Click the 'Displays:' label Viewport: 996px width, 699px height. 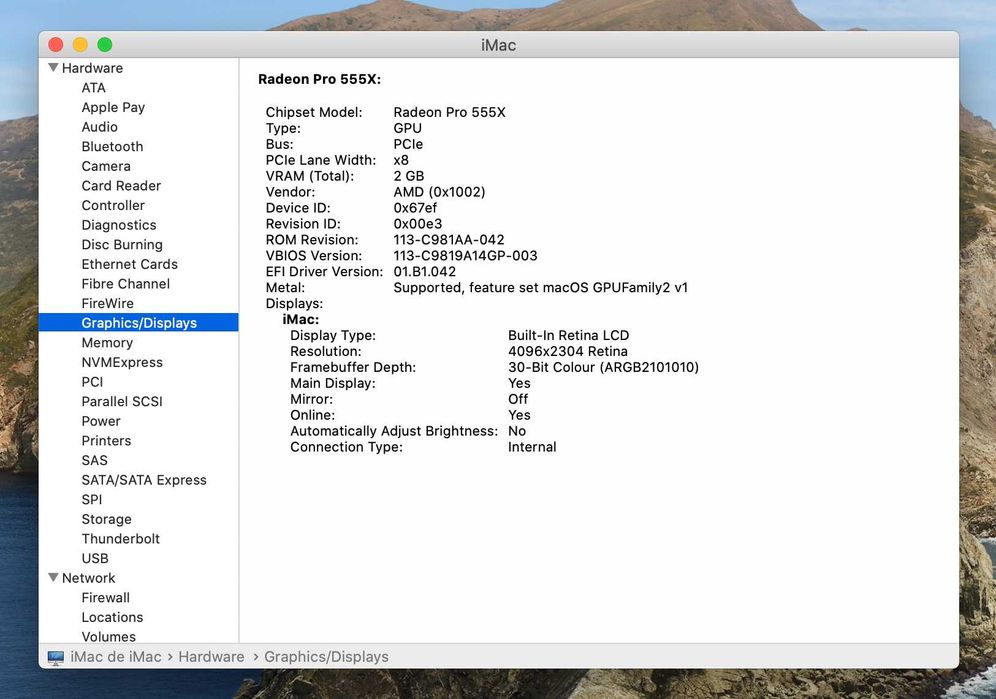(294, 304)
